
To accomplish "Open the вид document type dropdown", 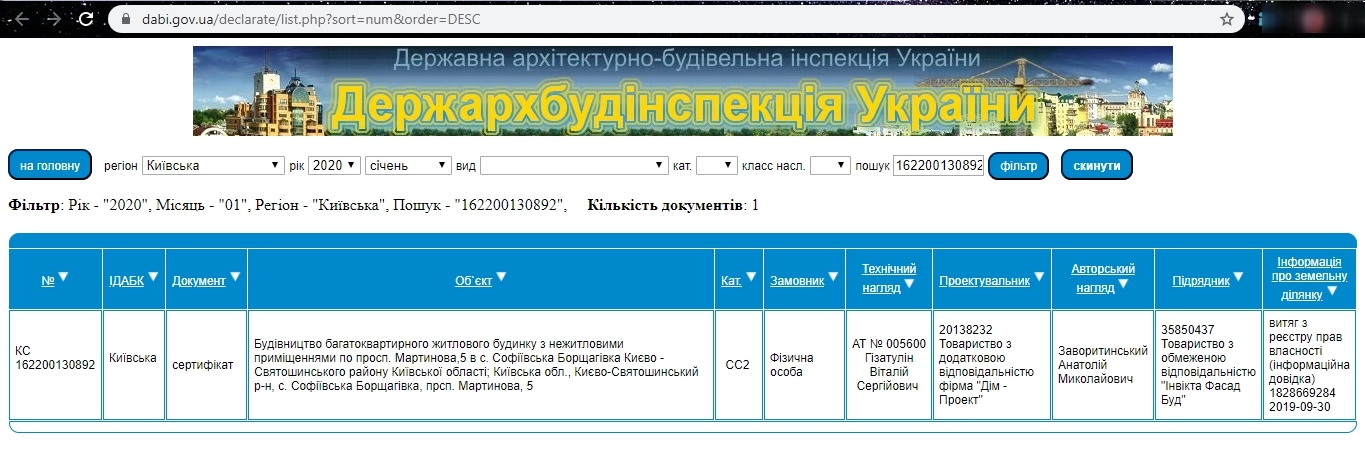I will coord(574,165).
